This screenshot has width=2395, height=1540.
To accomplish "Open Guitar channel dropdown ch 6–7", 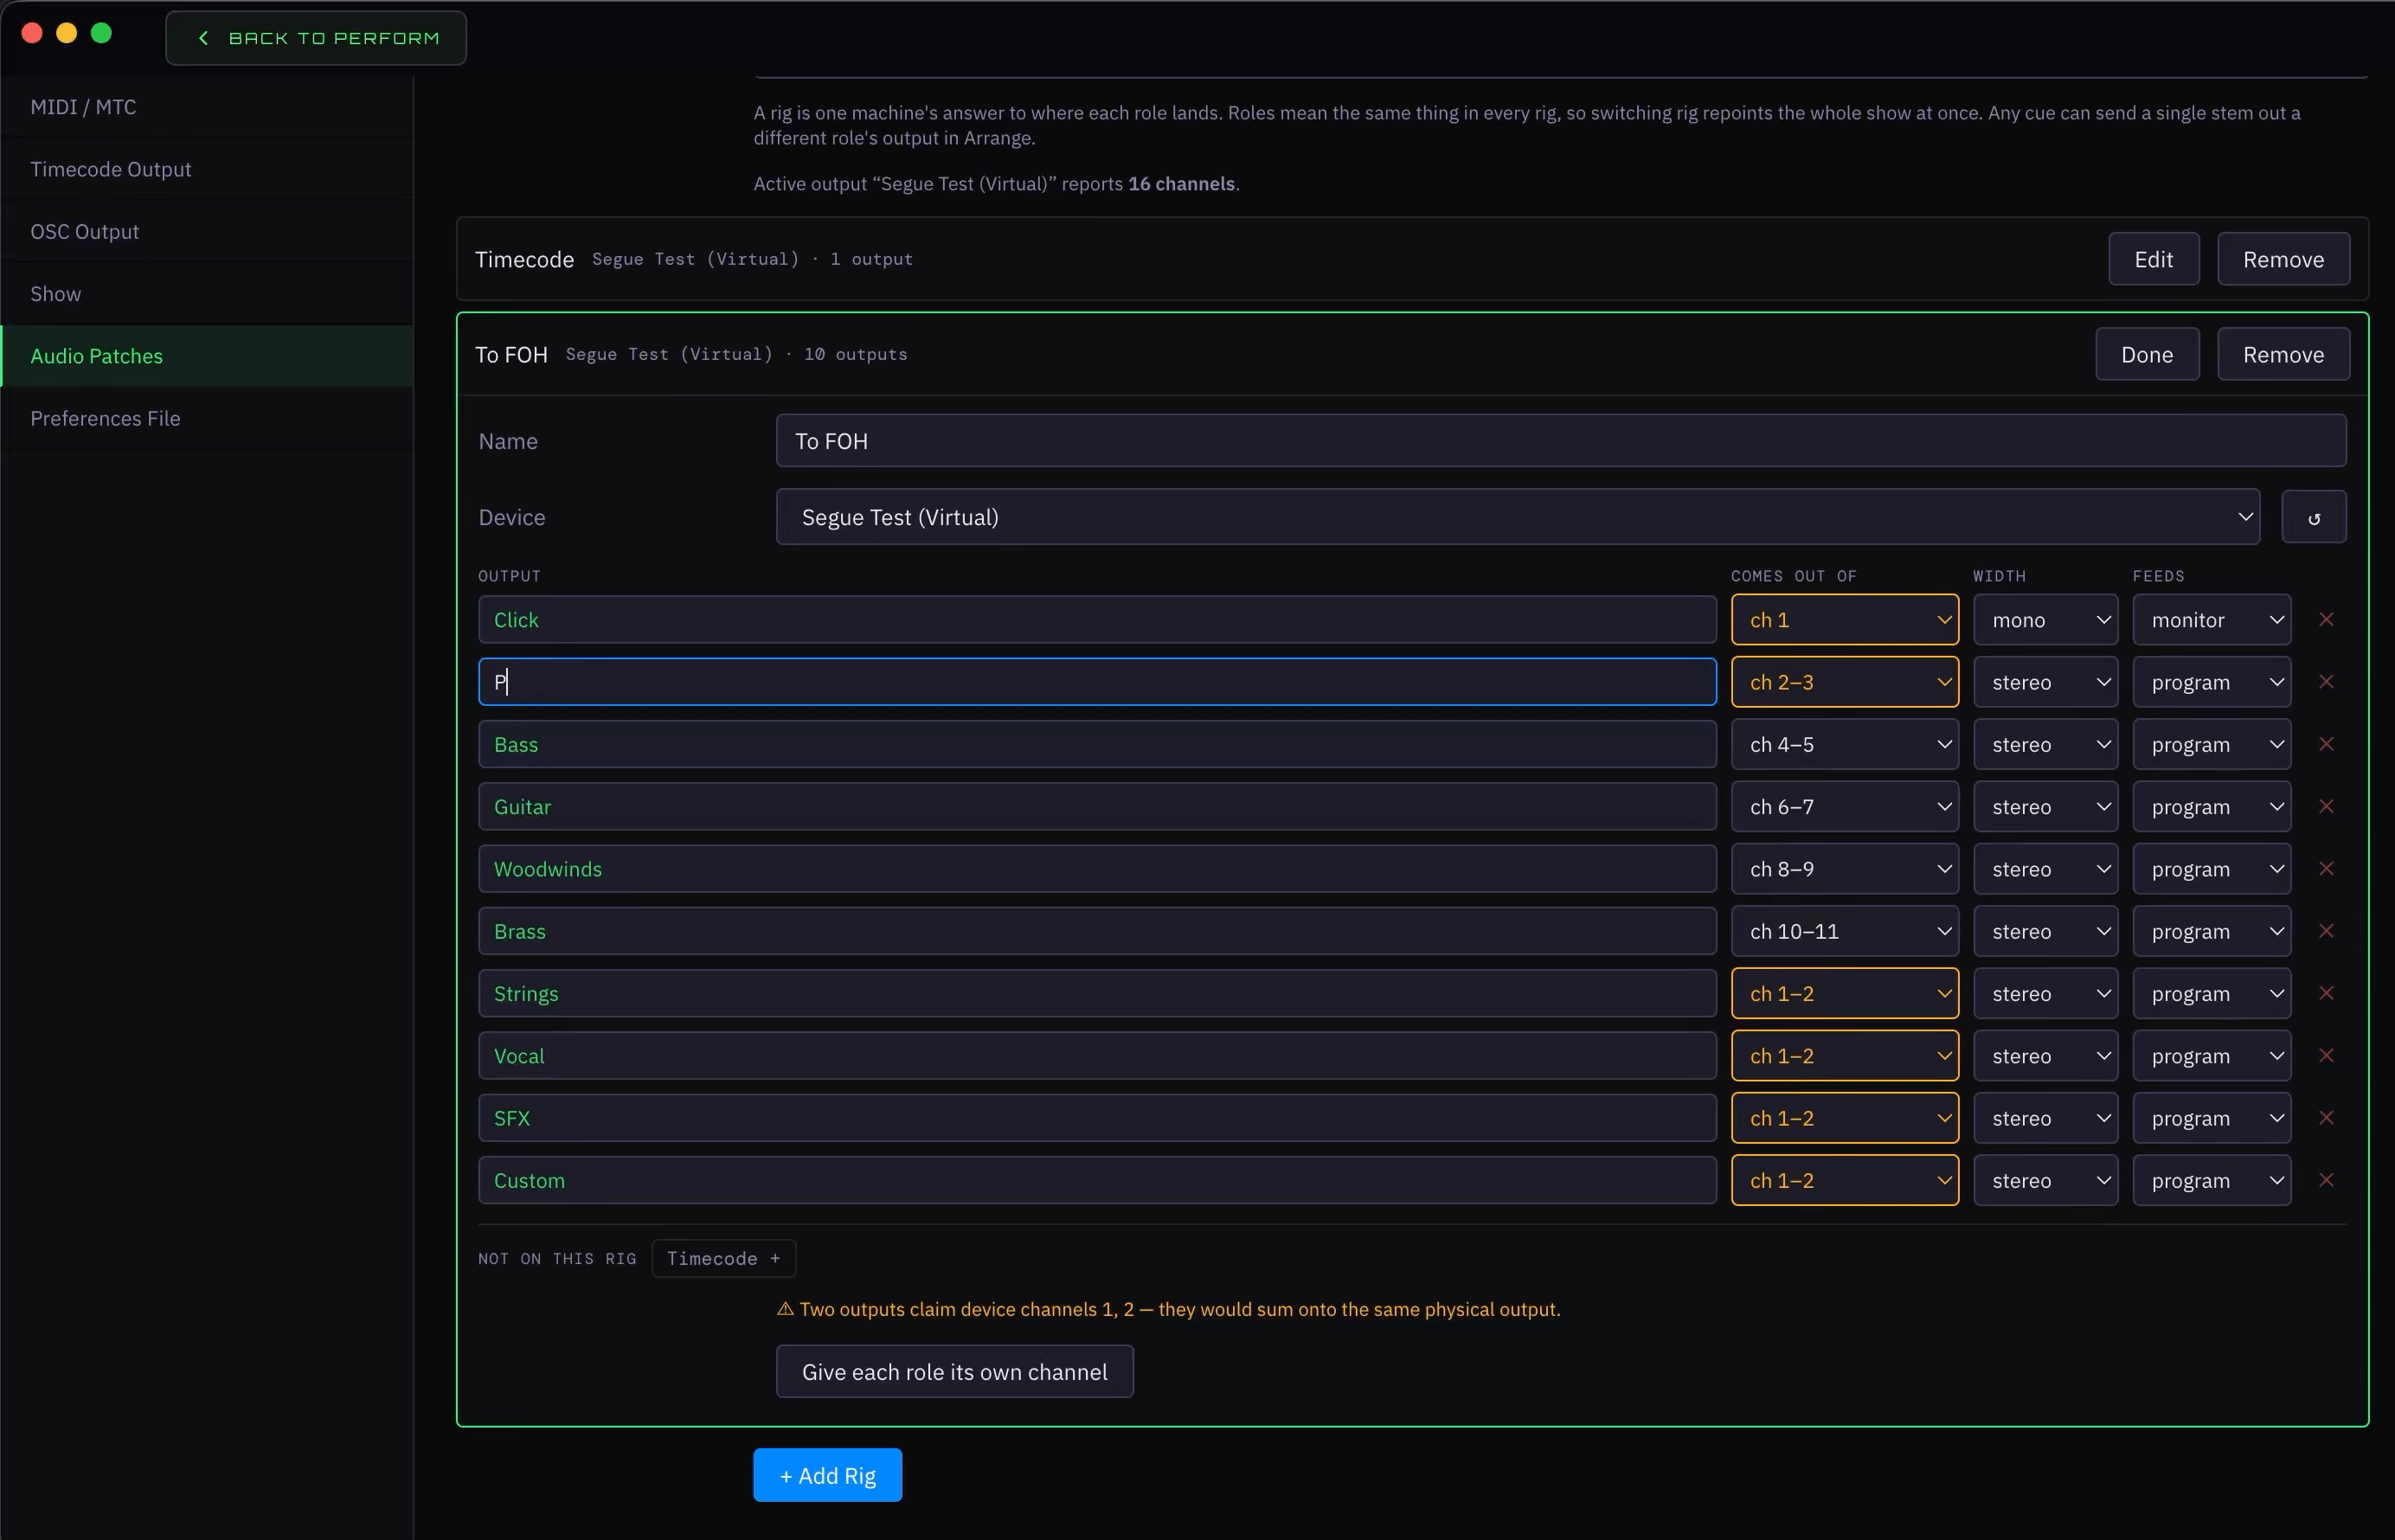I will pyautogui.click(x=1844, y=806).
